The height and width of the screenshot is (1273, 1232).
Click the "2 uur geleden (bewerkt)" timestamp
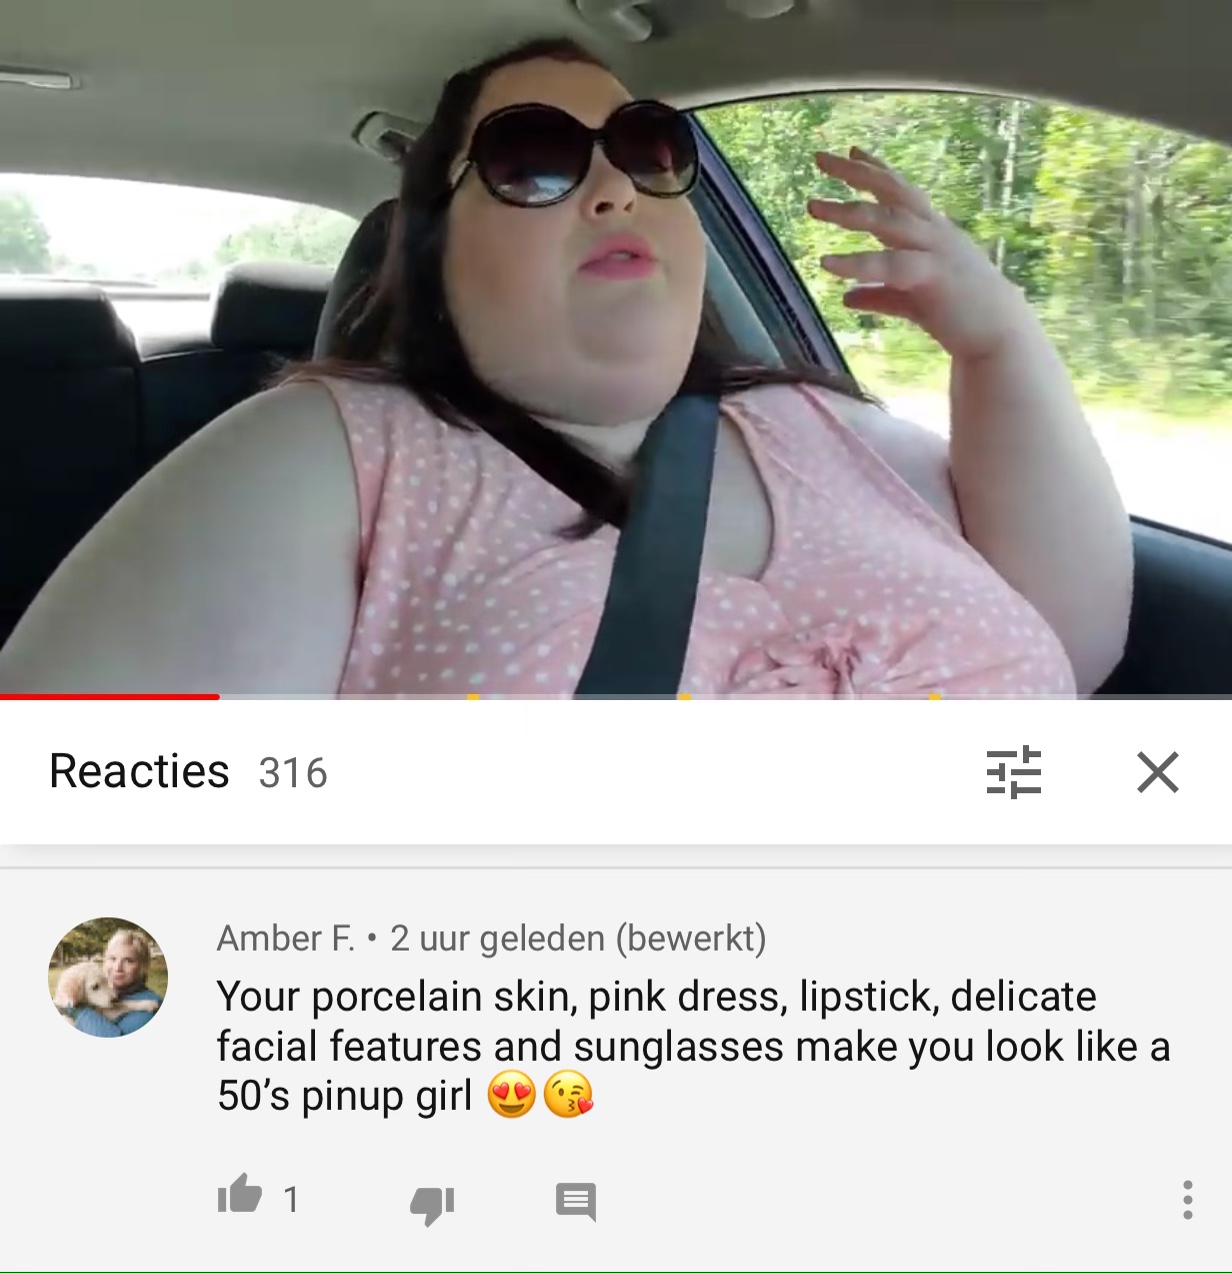578,938
